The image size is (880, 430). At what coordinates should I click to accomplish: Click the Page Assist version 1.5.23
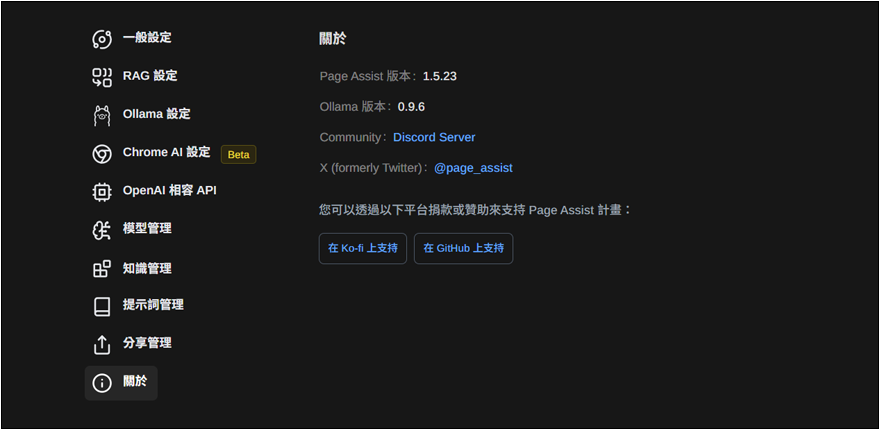pyautogui.click(x=439, y=76)
